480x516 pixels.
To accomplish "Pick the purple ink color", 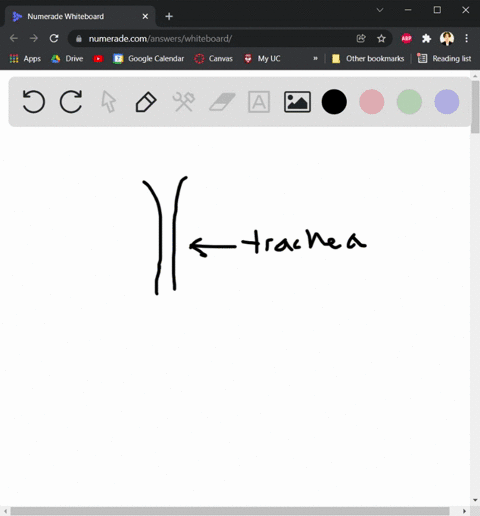I will 447,102.
